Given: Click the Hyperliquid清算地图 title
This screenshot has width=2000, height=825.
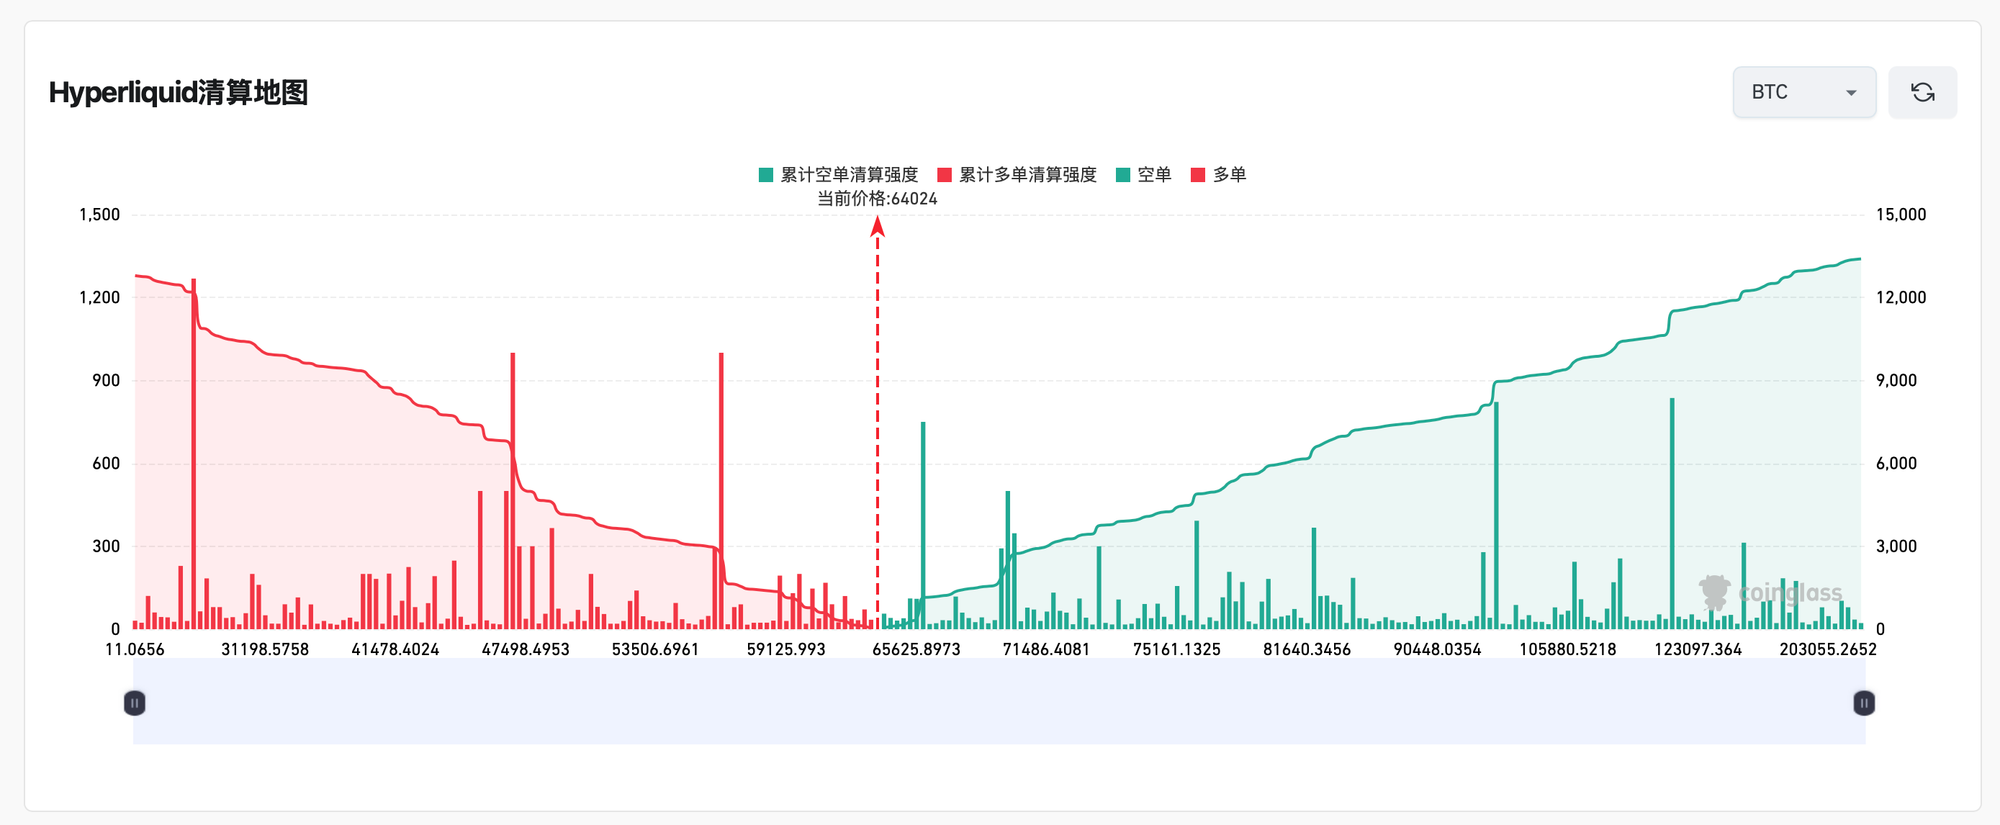Looking at the screenshot, I should [178, 92].
